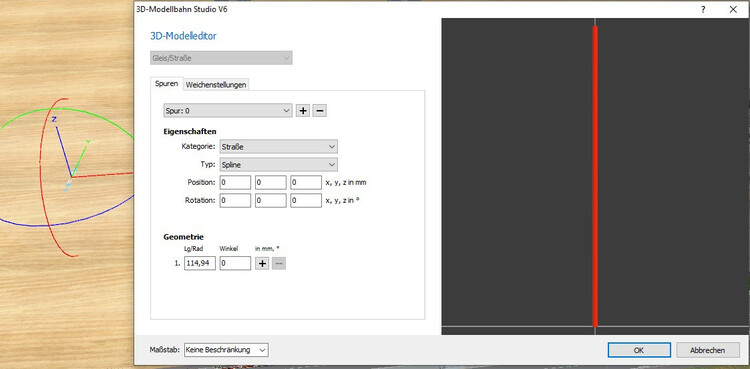
Task: Click the red track line in the preview
Action: pos(595,176)
